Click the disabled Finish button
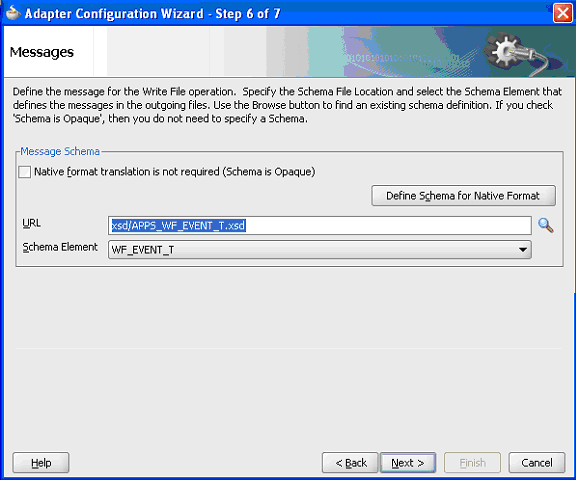 pos(472,463)
